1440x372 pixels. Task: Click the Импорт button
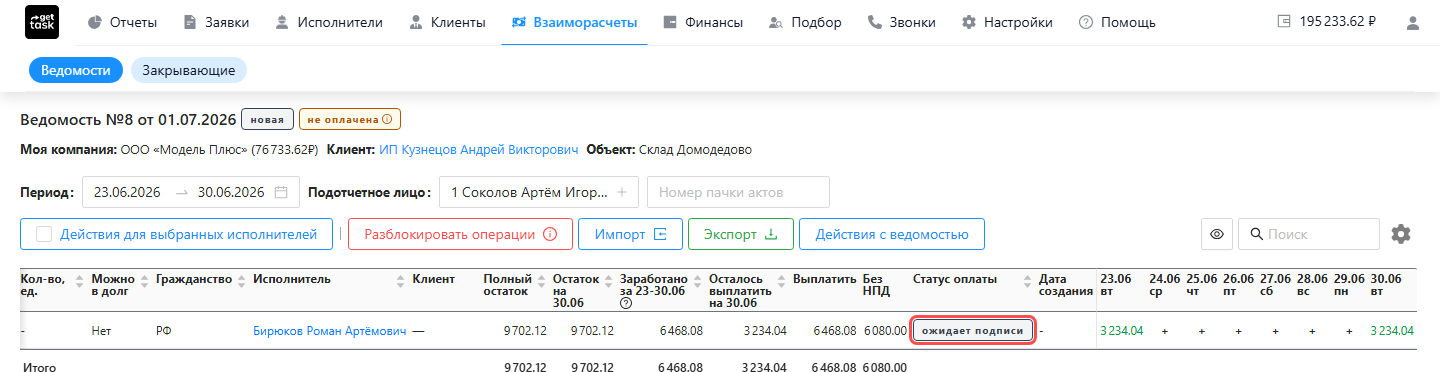point(630,234)
